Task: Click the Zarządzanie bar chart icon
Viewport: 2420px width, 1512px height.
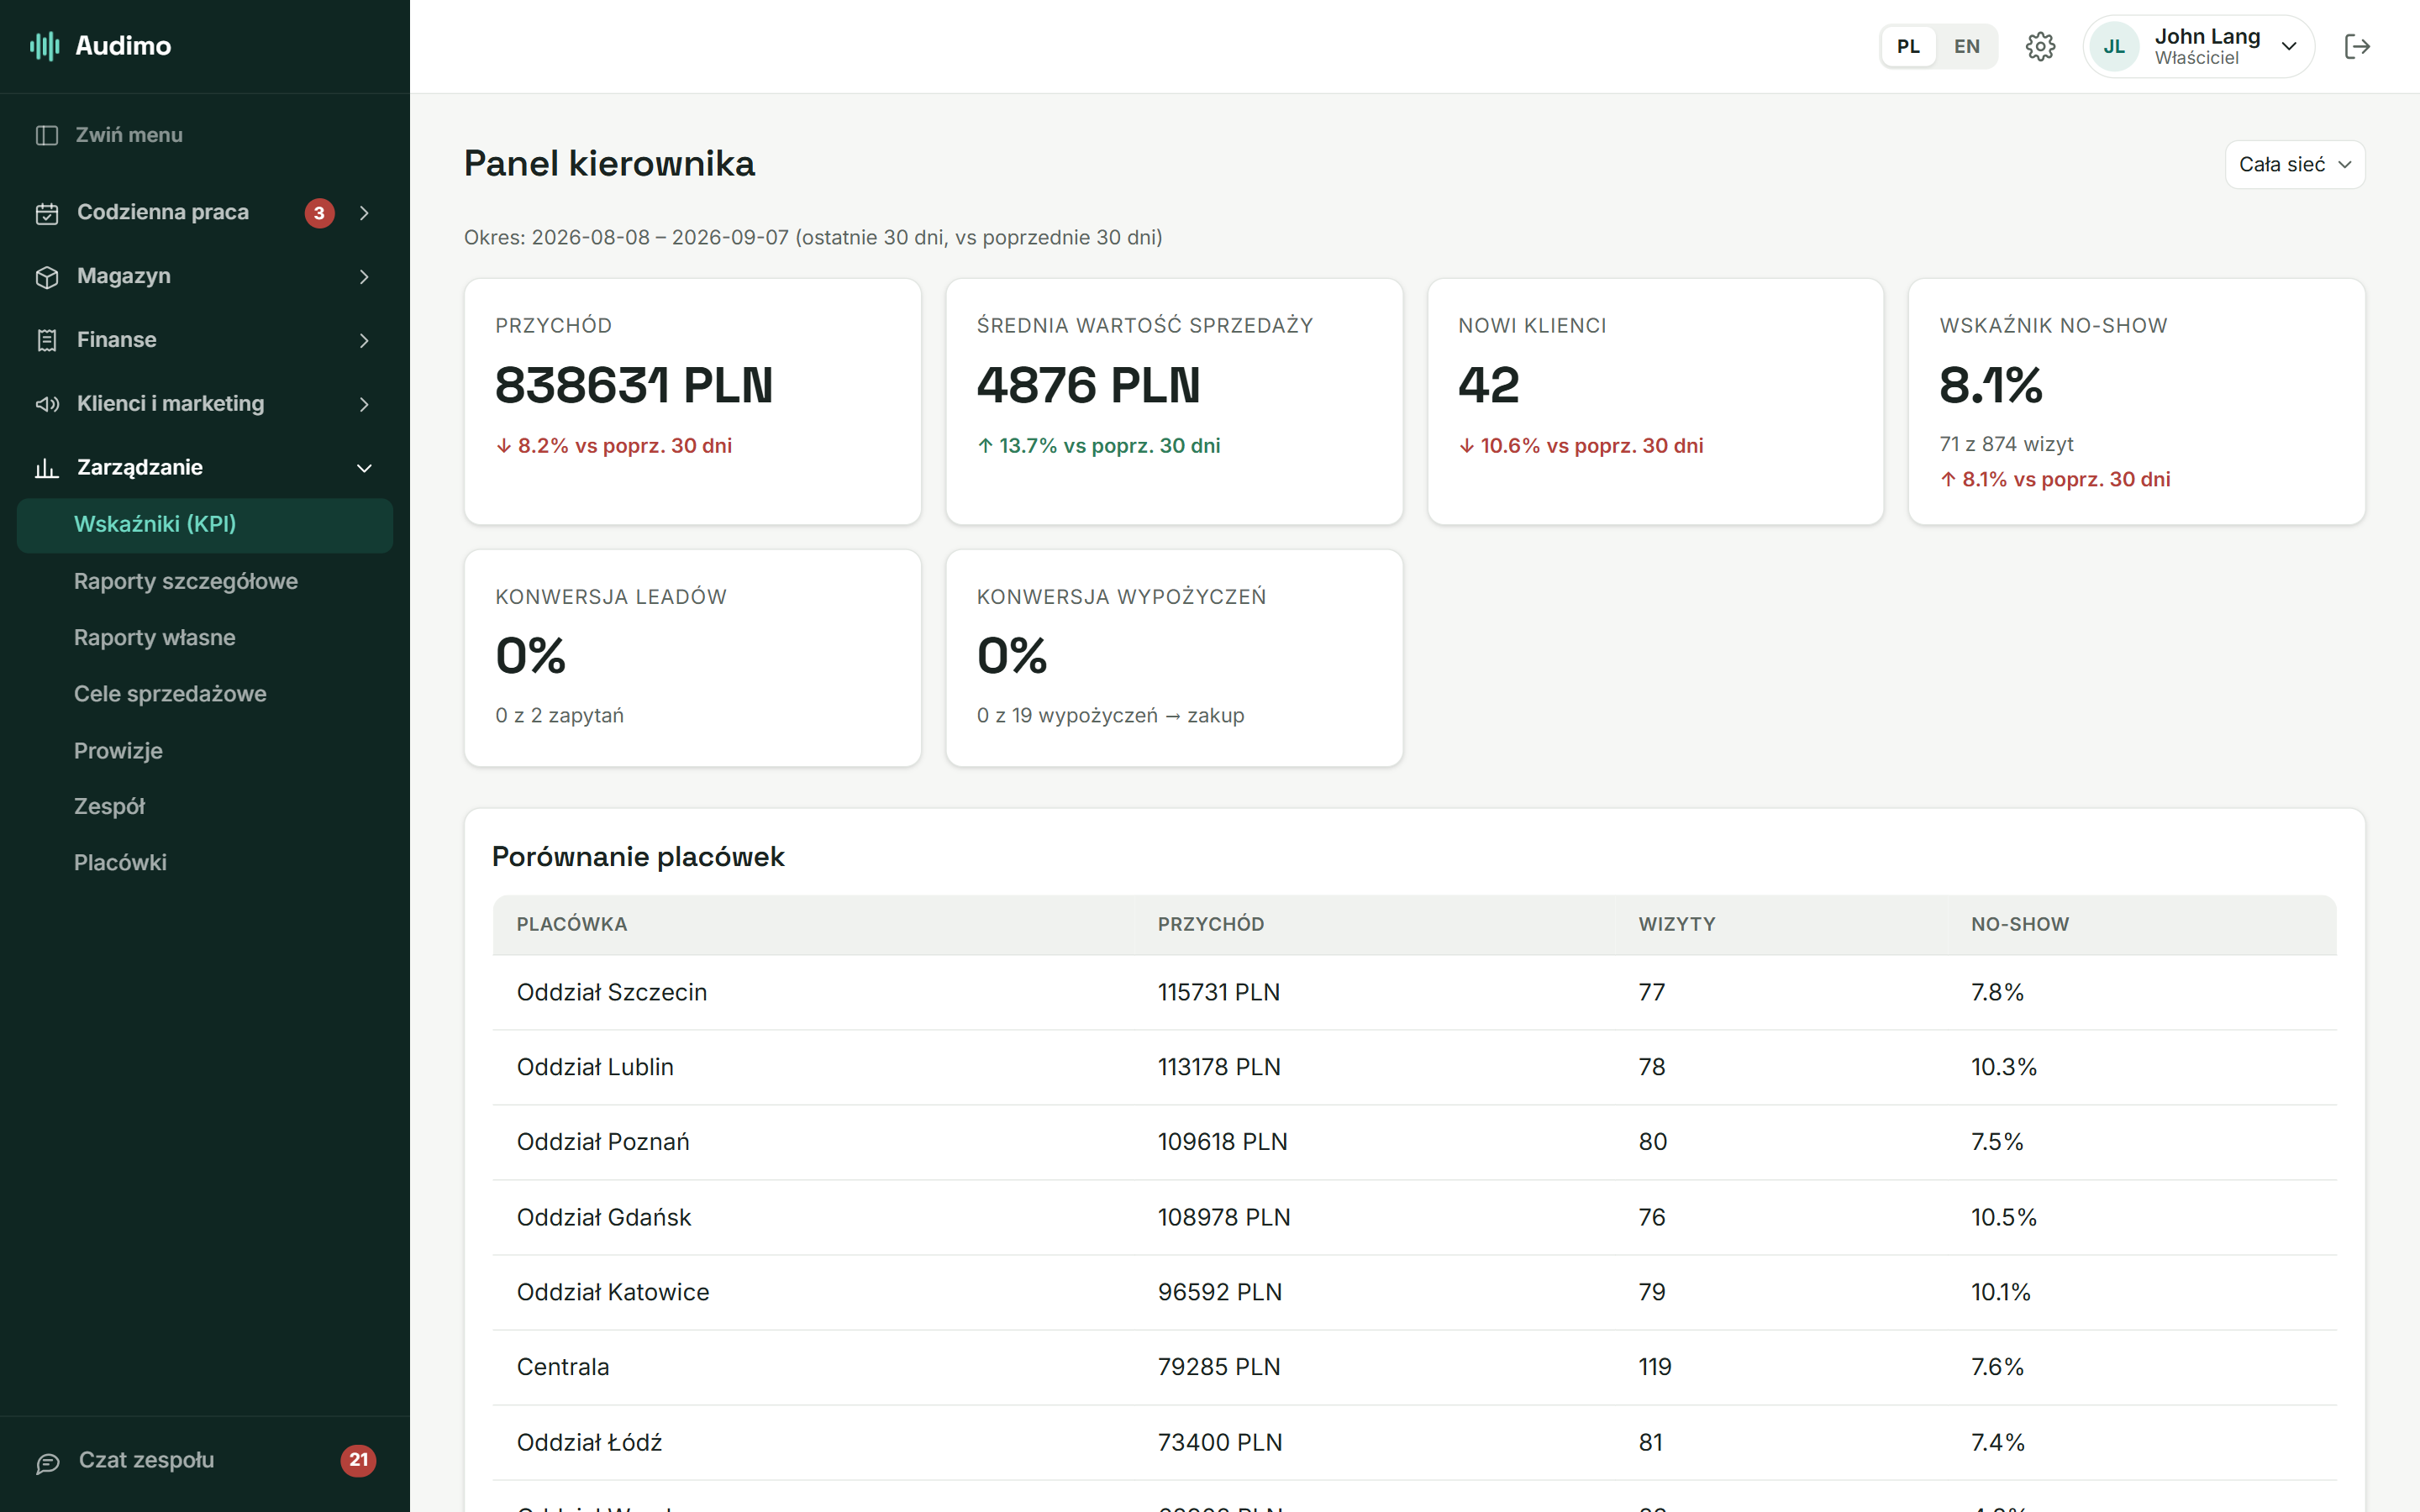Action: [47, 468]
